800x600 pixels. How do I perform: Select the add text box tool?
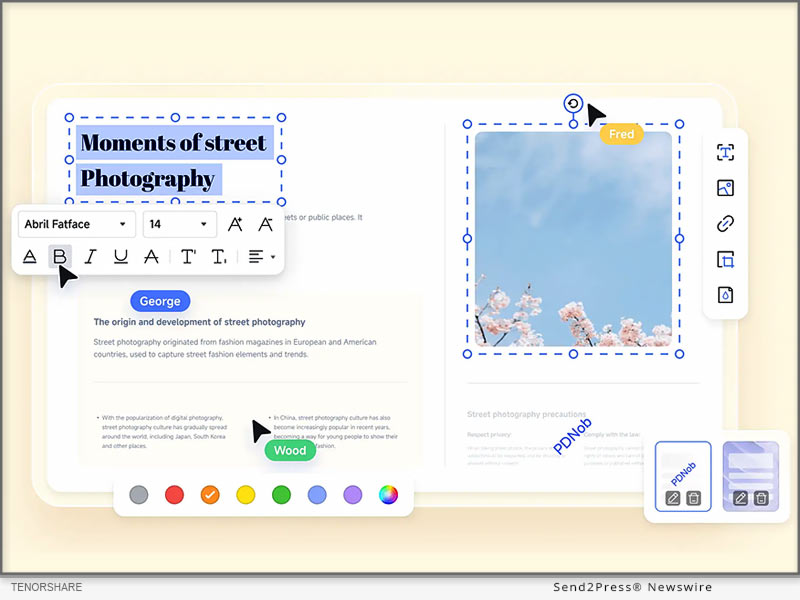click(726, 152)
